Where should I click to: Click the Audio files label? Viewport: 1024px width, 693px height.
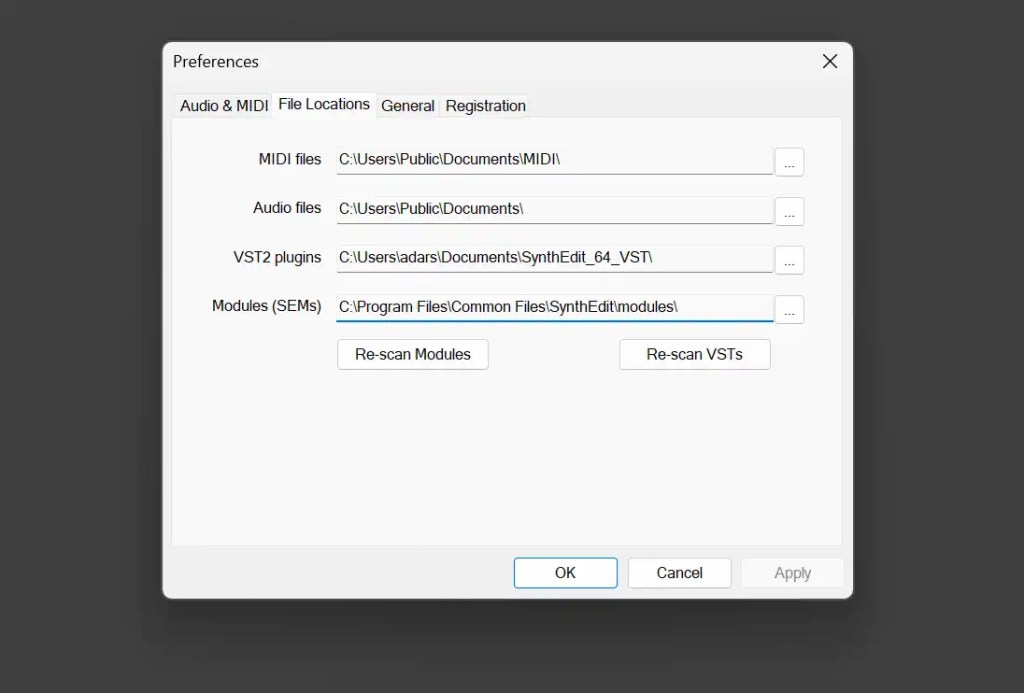(287, 208)
